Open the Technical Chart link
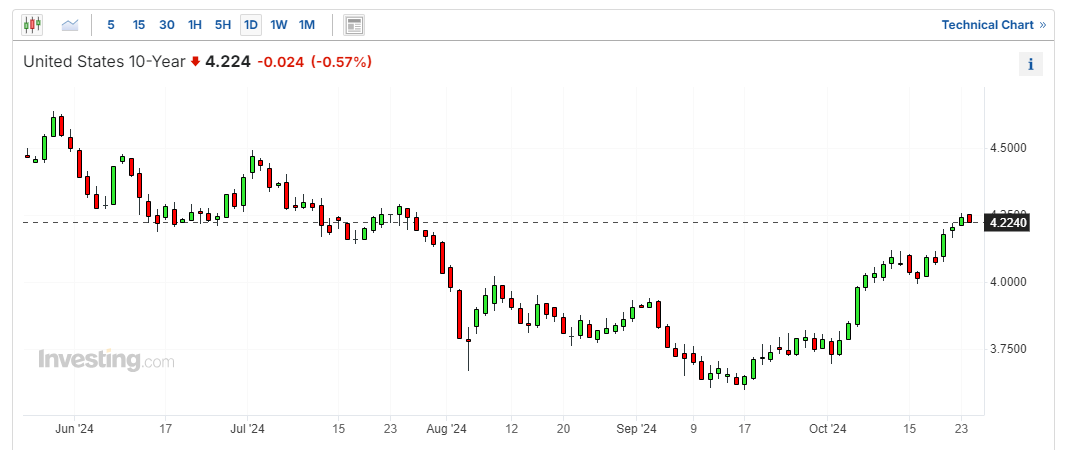The width and height of the screenshot is (1065, 450). pos(988,25)
